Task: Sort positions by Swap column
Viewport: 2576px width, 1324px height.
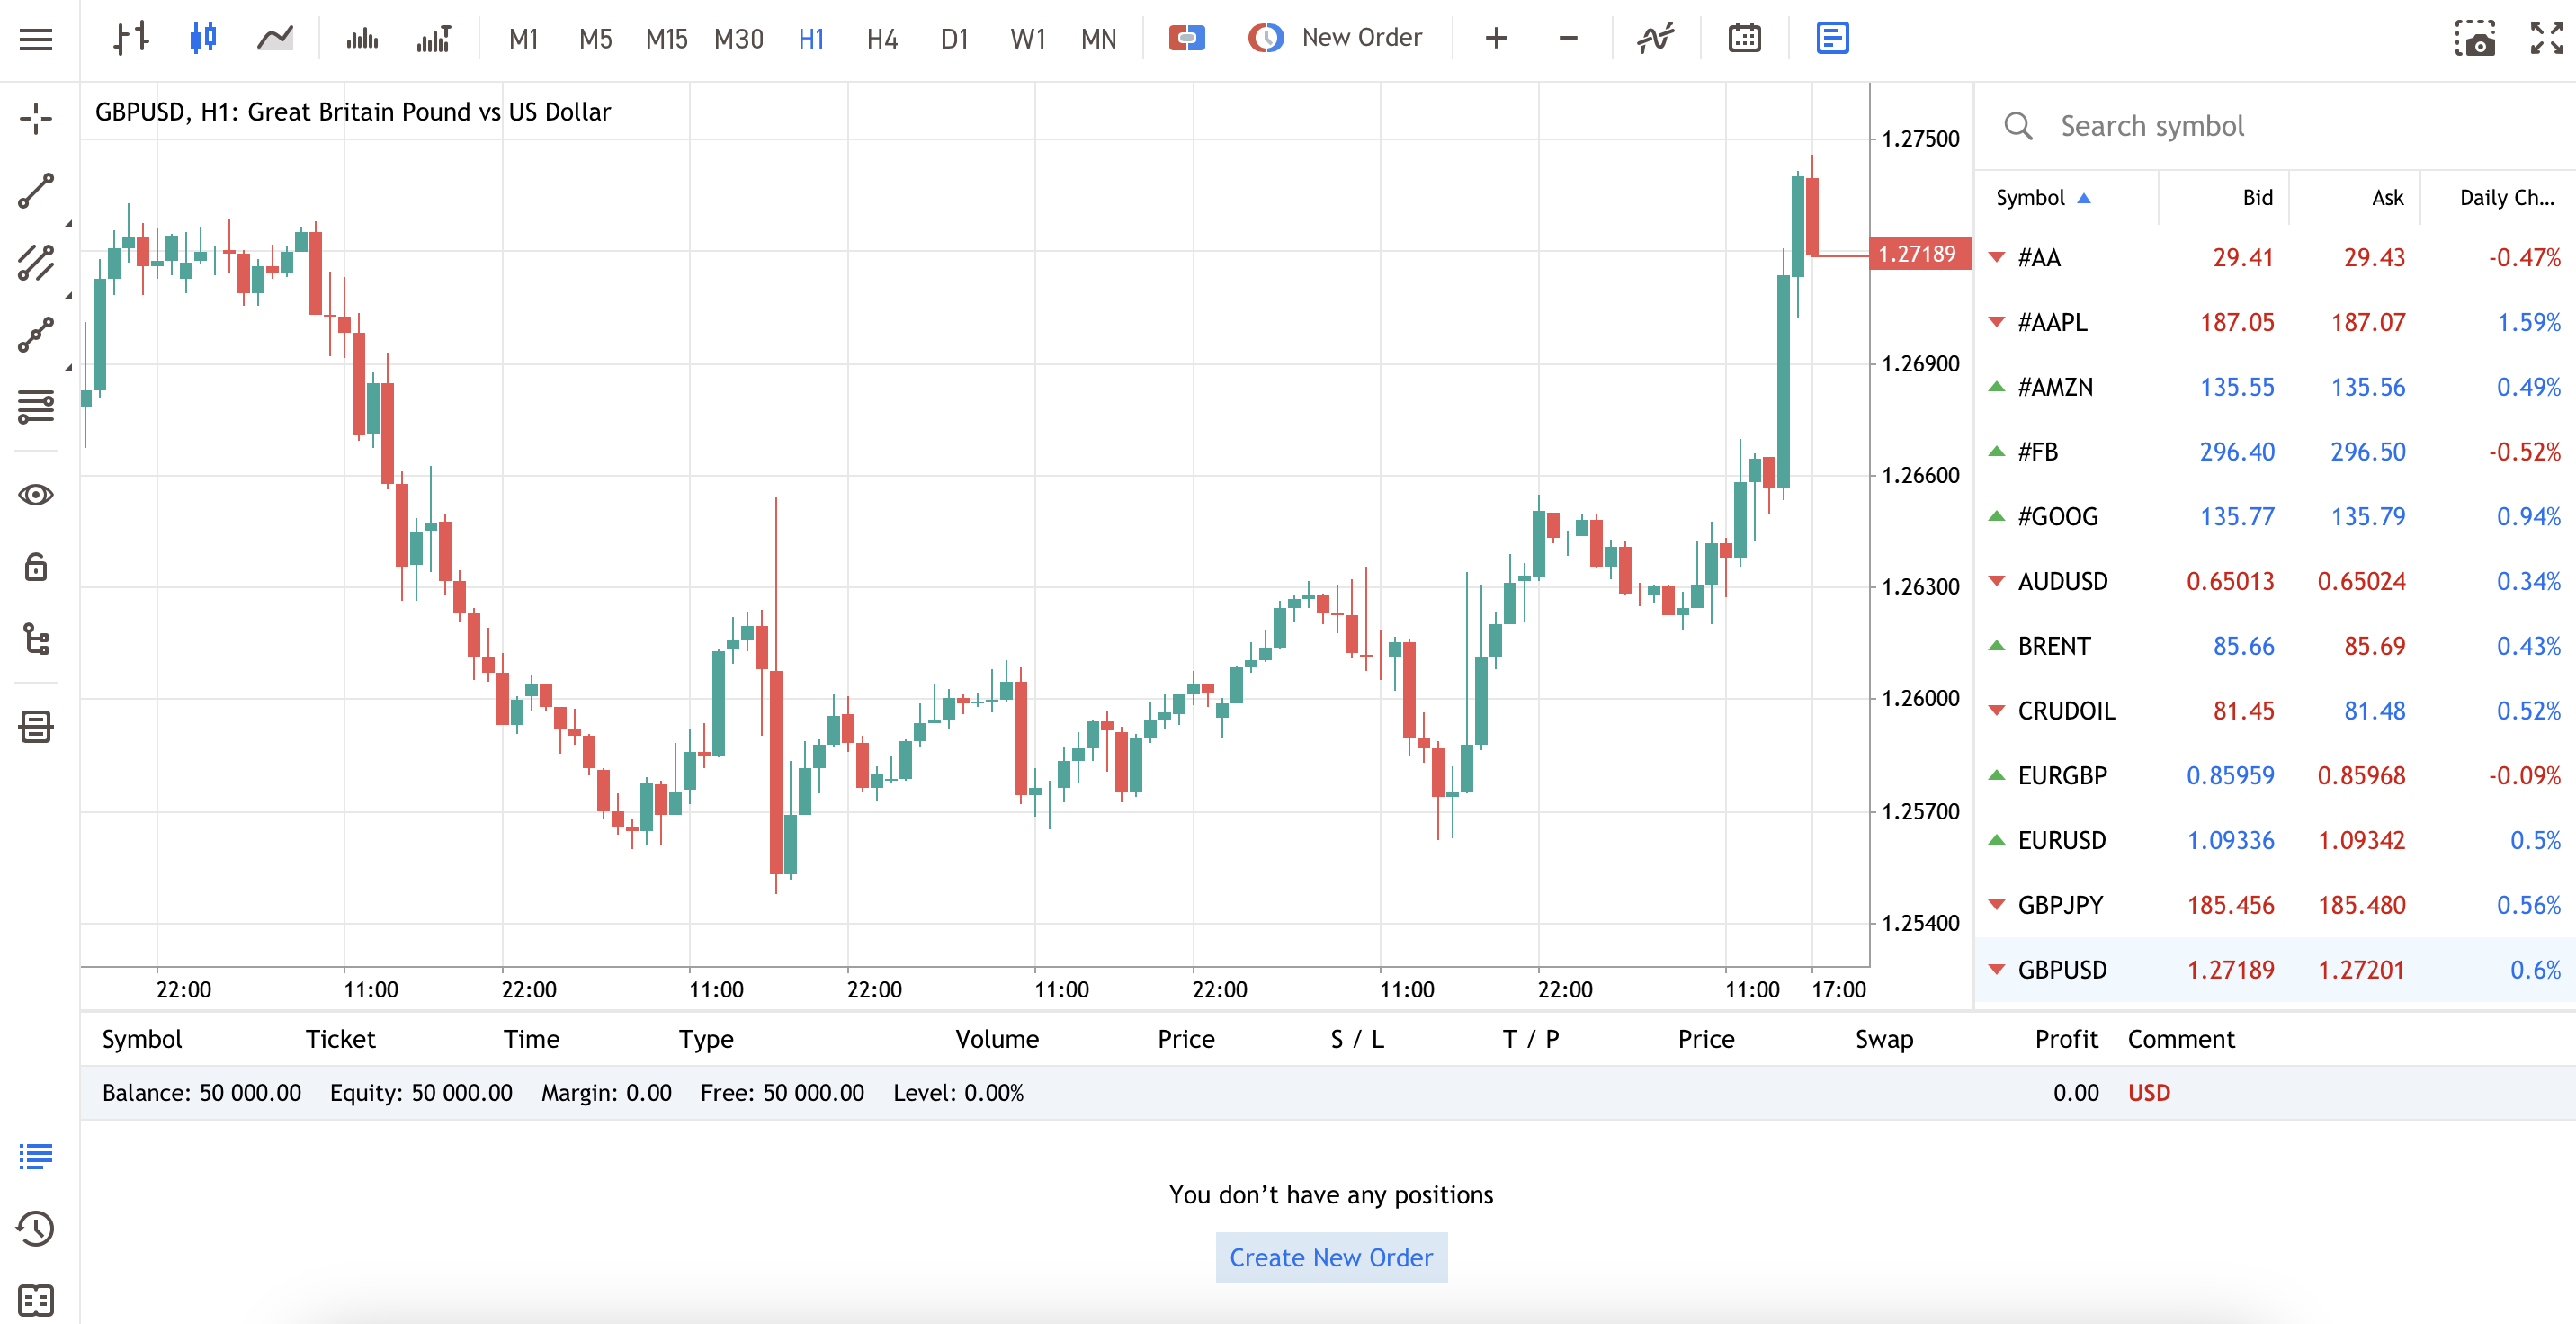Action: [x=1884, y=1040]
